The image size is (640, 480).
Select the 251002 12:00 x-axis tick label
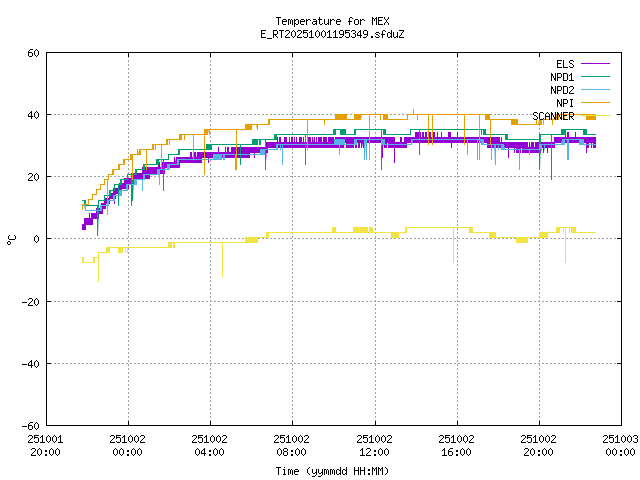[x=374, y=445]
